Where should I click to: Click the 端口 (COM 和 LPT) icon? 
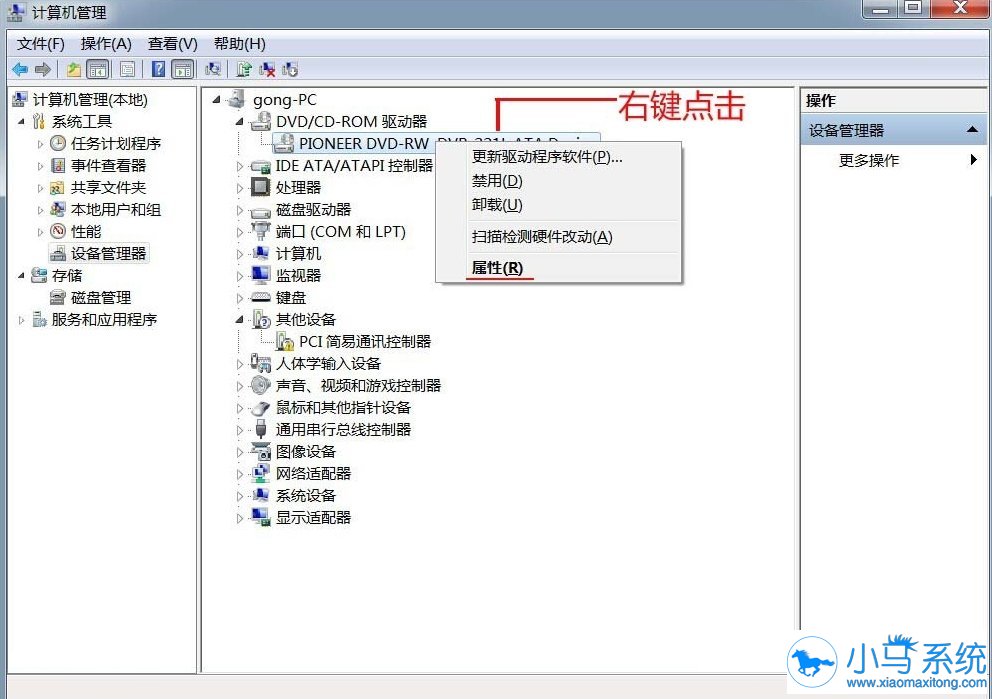click(261, 232)
